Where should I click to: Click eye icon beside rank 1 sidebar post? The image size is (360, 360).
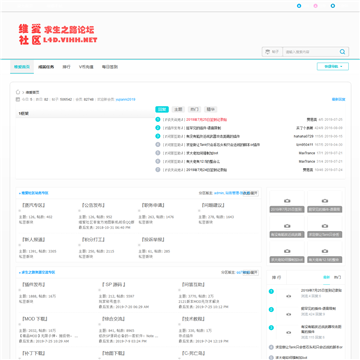[289, 296]
